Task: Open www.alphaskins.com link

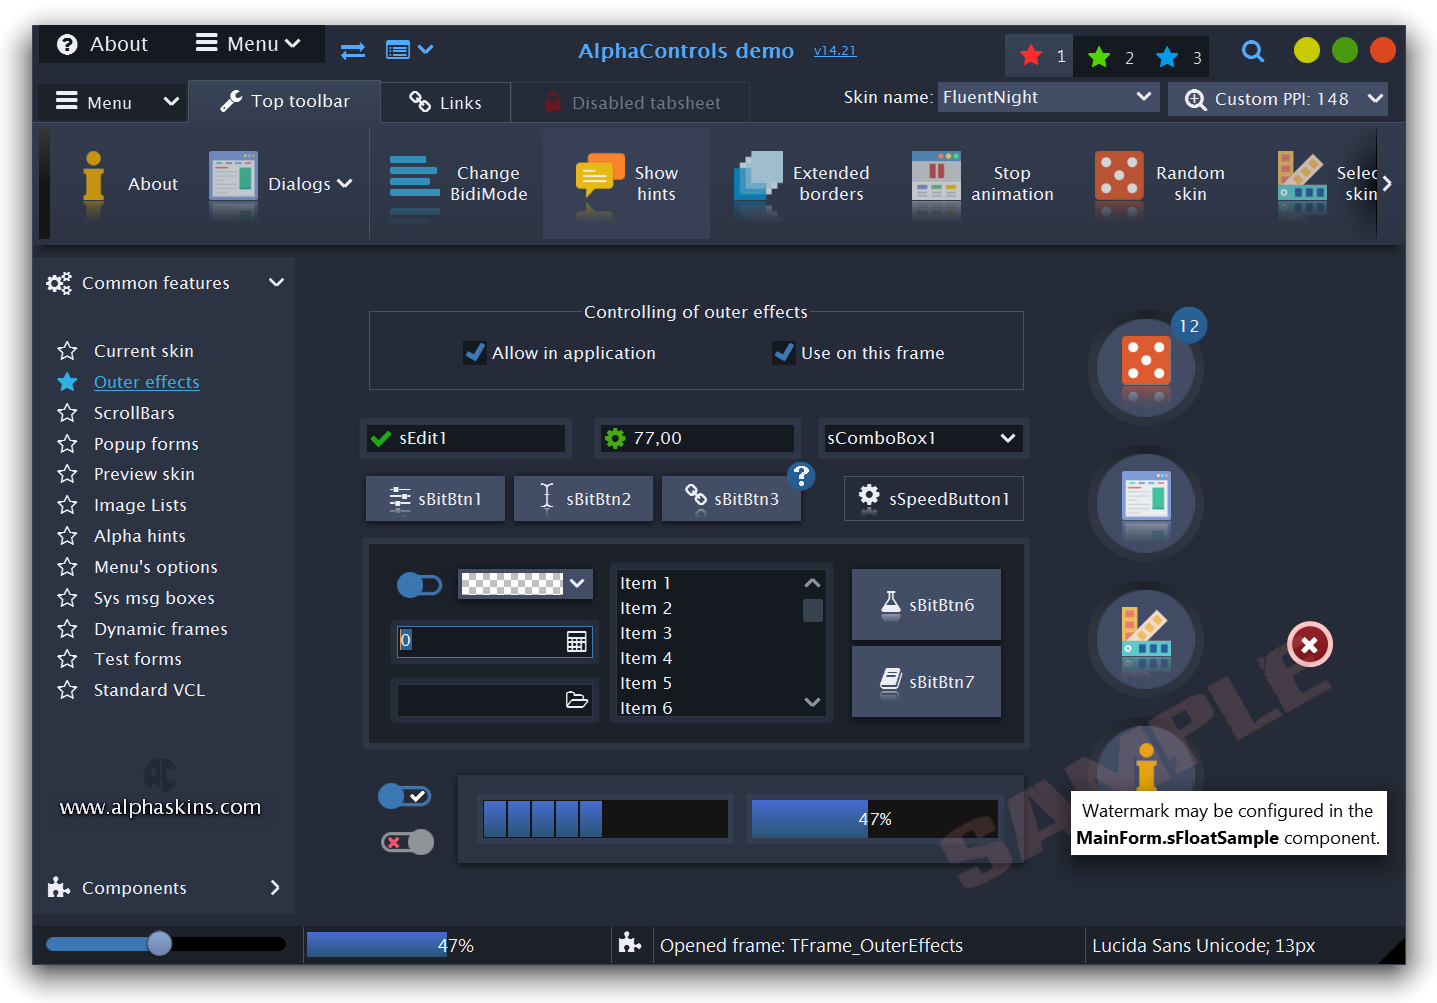Action: pos(160,807)
